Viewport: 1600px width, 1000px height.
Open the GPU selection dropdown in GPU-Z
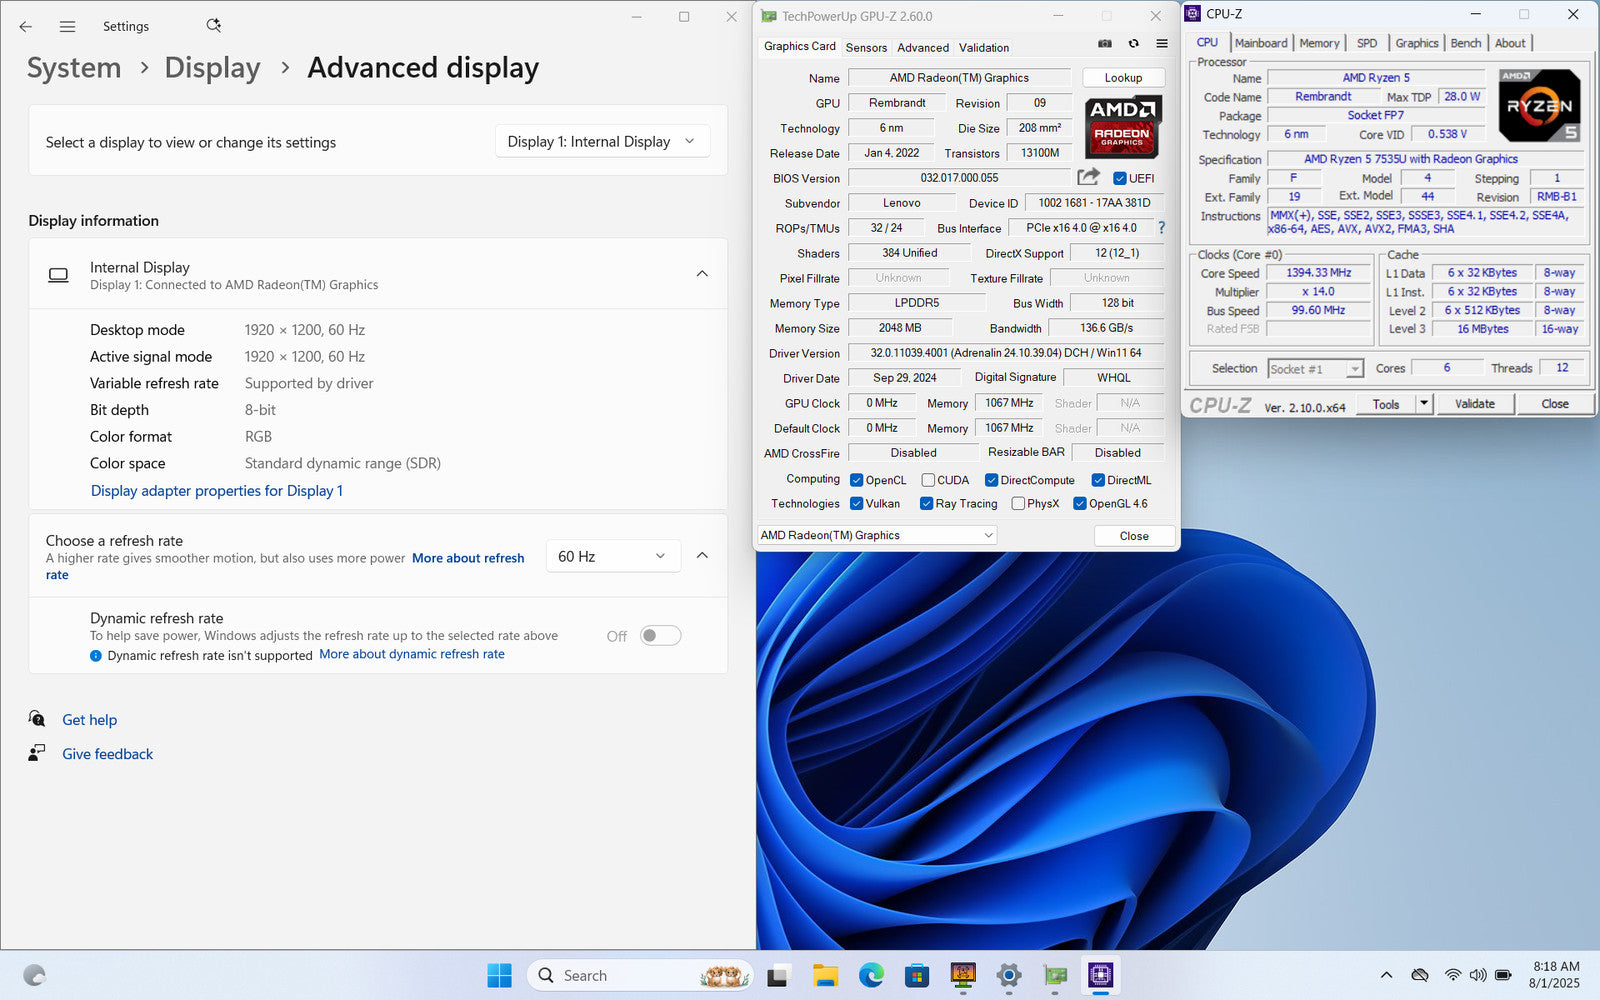(877, 536)
